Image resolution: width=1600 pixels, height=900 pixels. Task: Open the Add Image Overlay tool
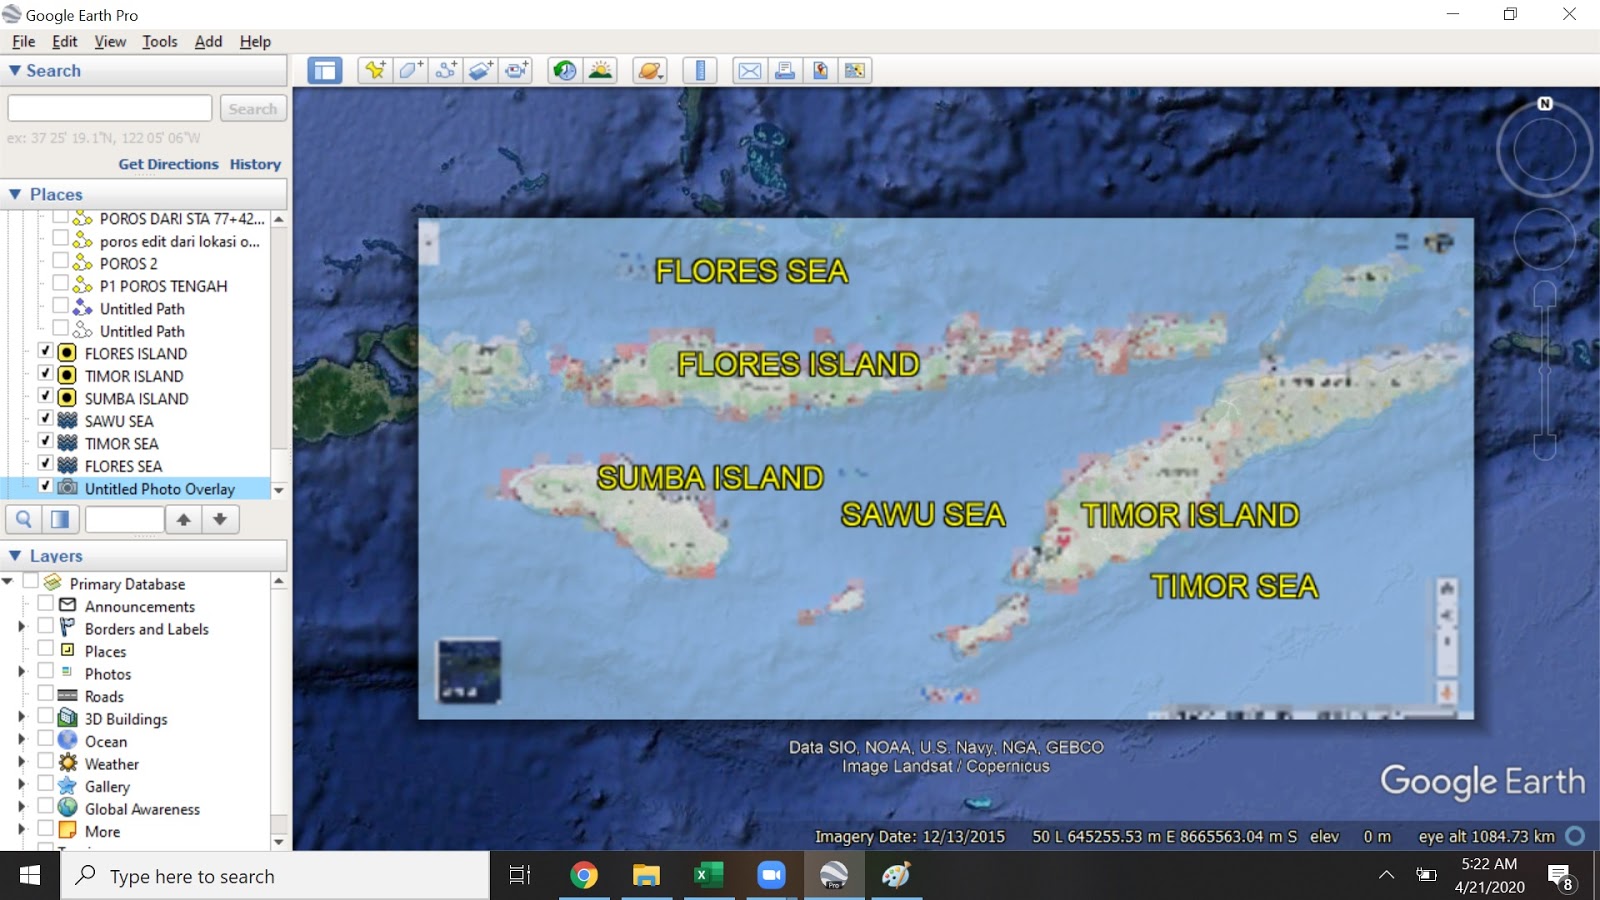coord(482,70)
